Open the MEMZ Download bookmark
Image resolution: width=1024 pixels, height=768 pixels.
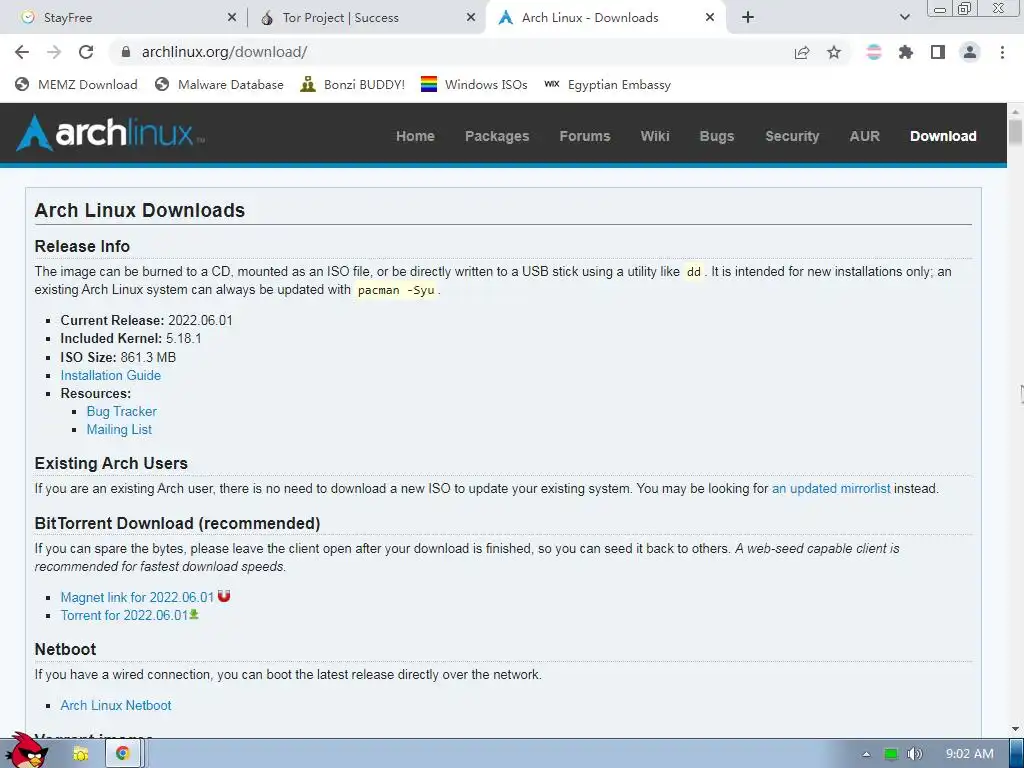point(76,85)
